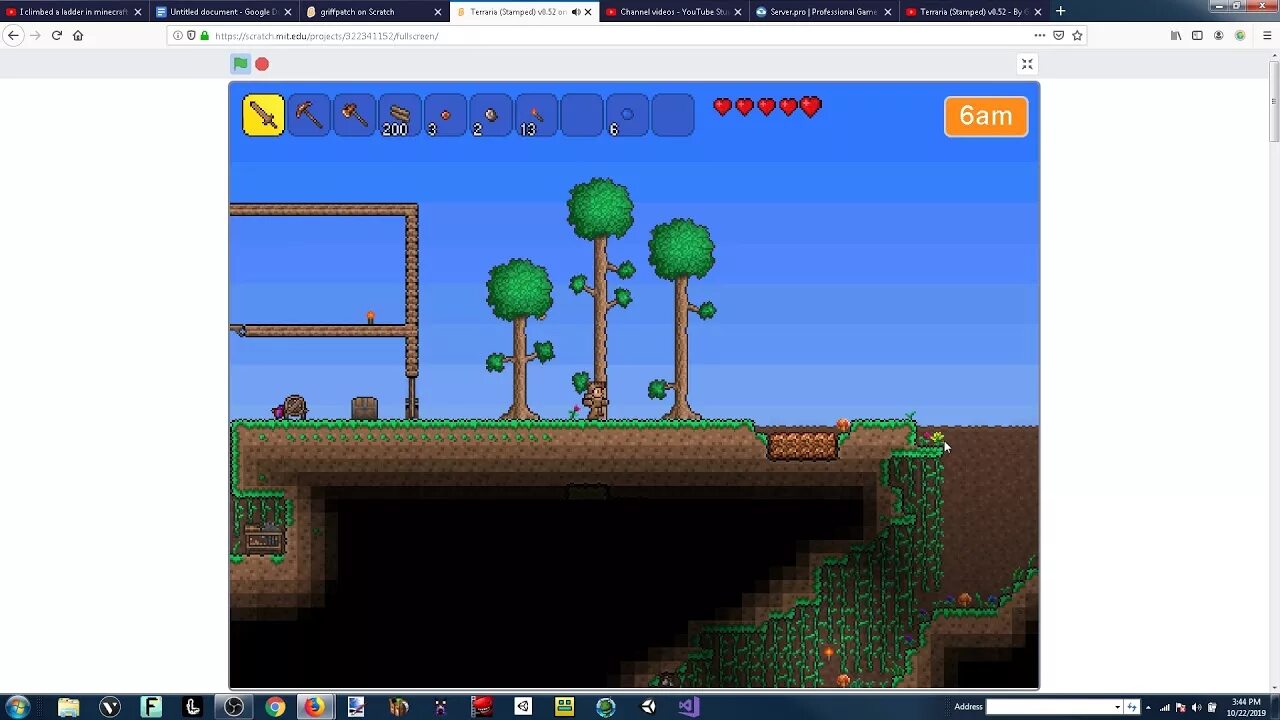Select the hotbar item with count 6

point(627,115)
